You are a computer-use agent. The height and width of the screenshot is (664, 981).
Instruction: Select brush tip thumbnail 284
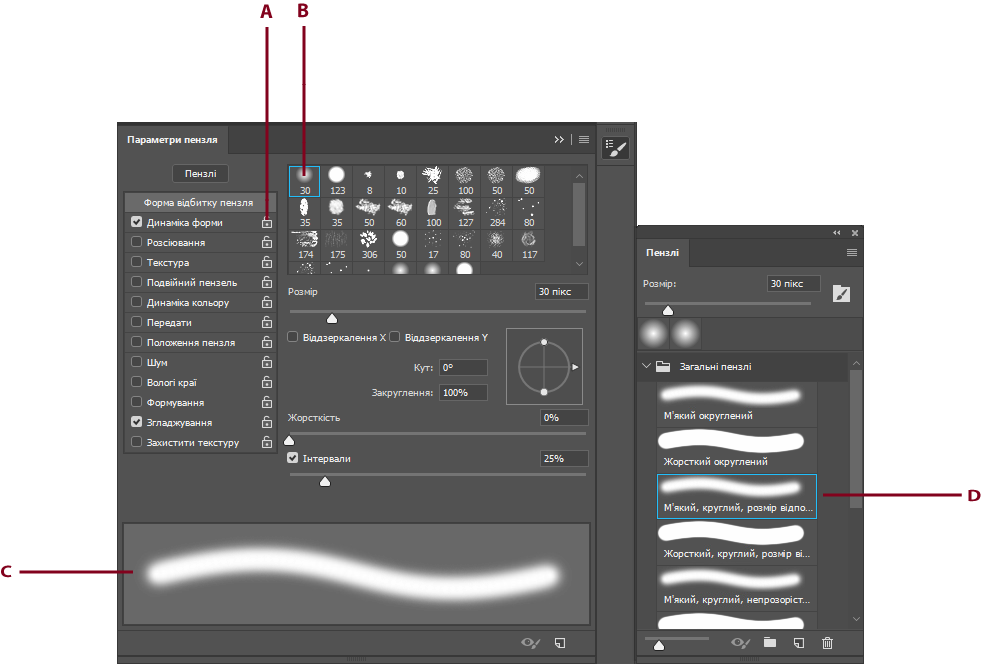(497, 213)
